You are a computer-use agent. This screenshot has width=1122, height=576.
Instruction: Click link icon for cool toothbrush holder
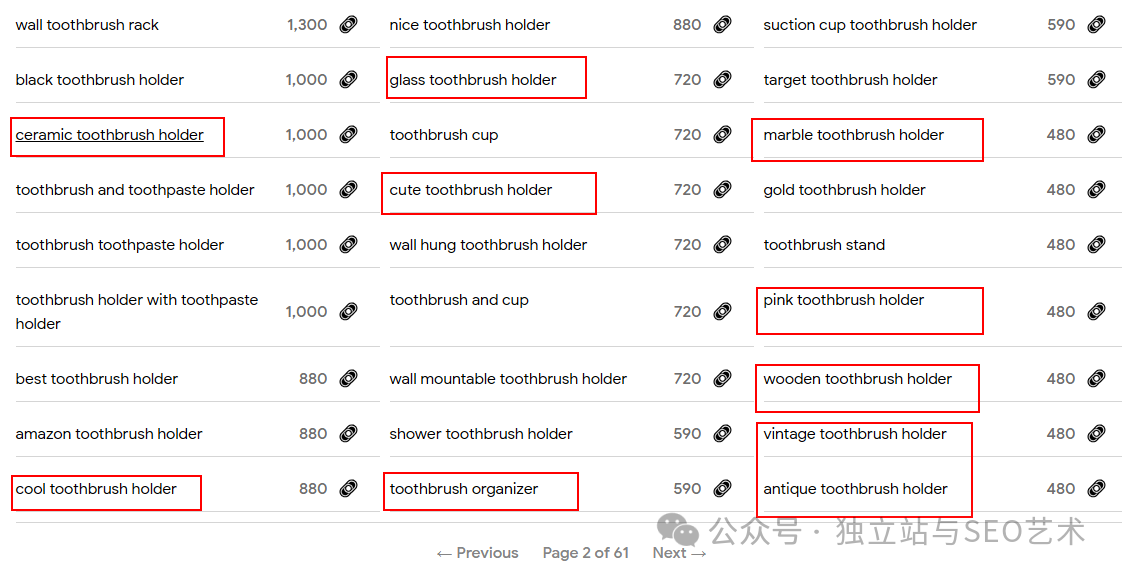348,489
